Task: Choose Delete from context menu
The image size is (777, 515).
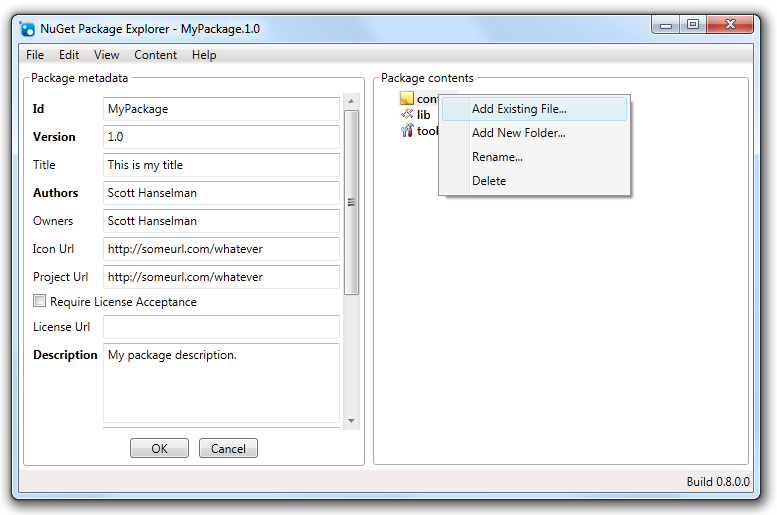Action: 534,181
